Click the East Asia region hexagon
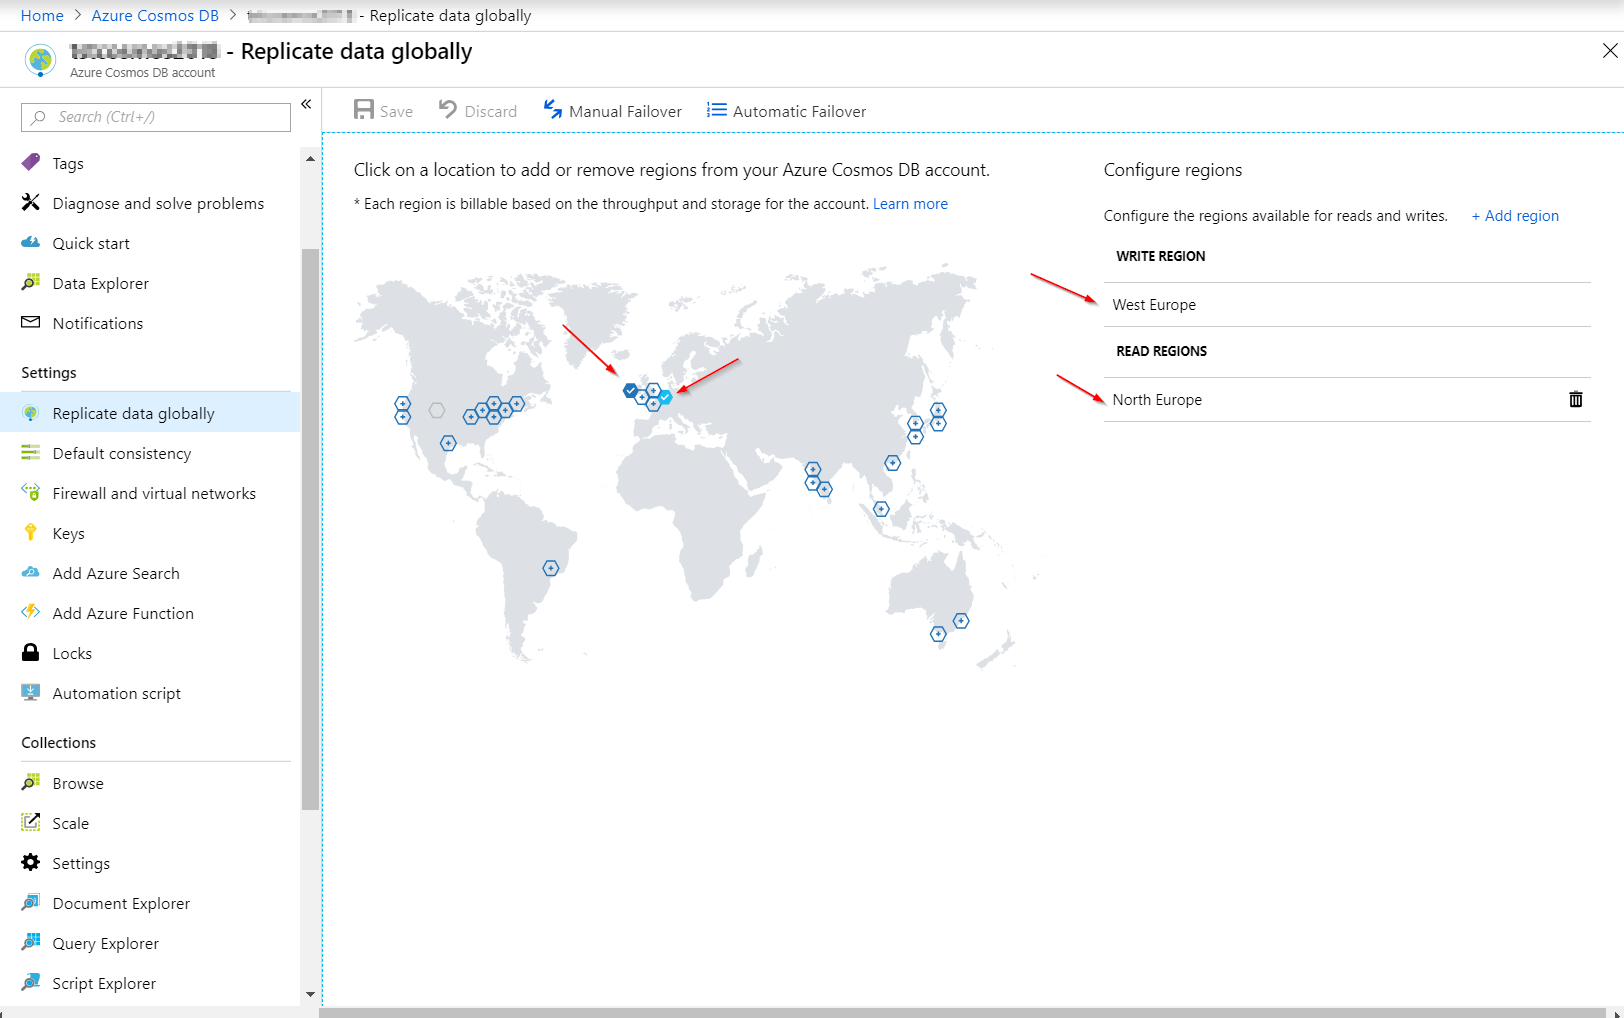The image size is (1624, 1018). click(893, 463)
